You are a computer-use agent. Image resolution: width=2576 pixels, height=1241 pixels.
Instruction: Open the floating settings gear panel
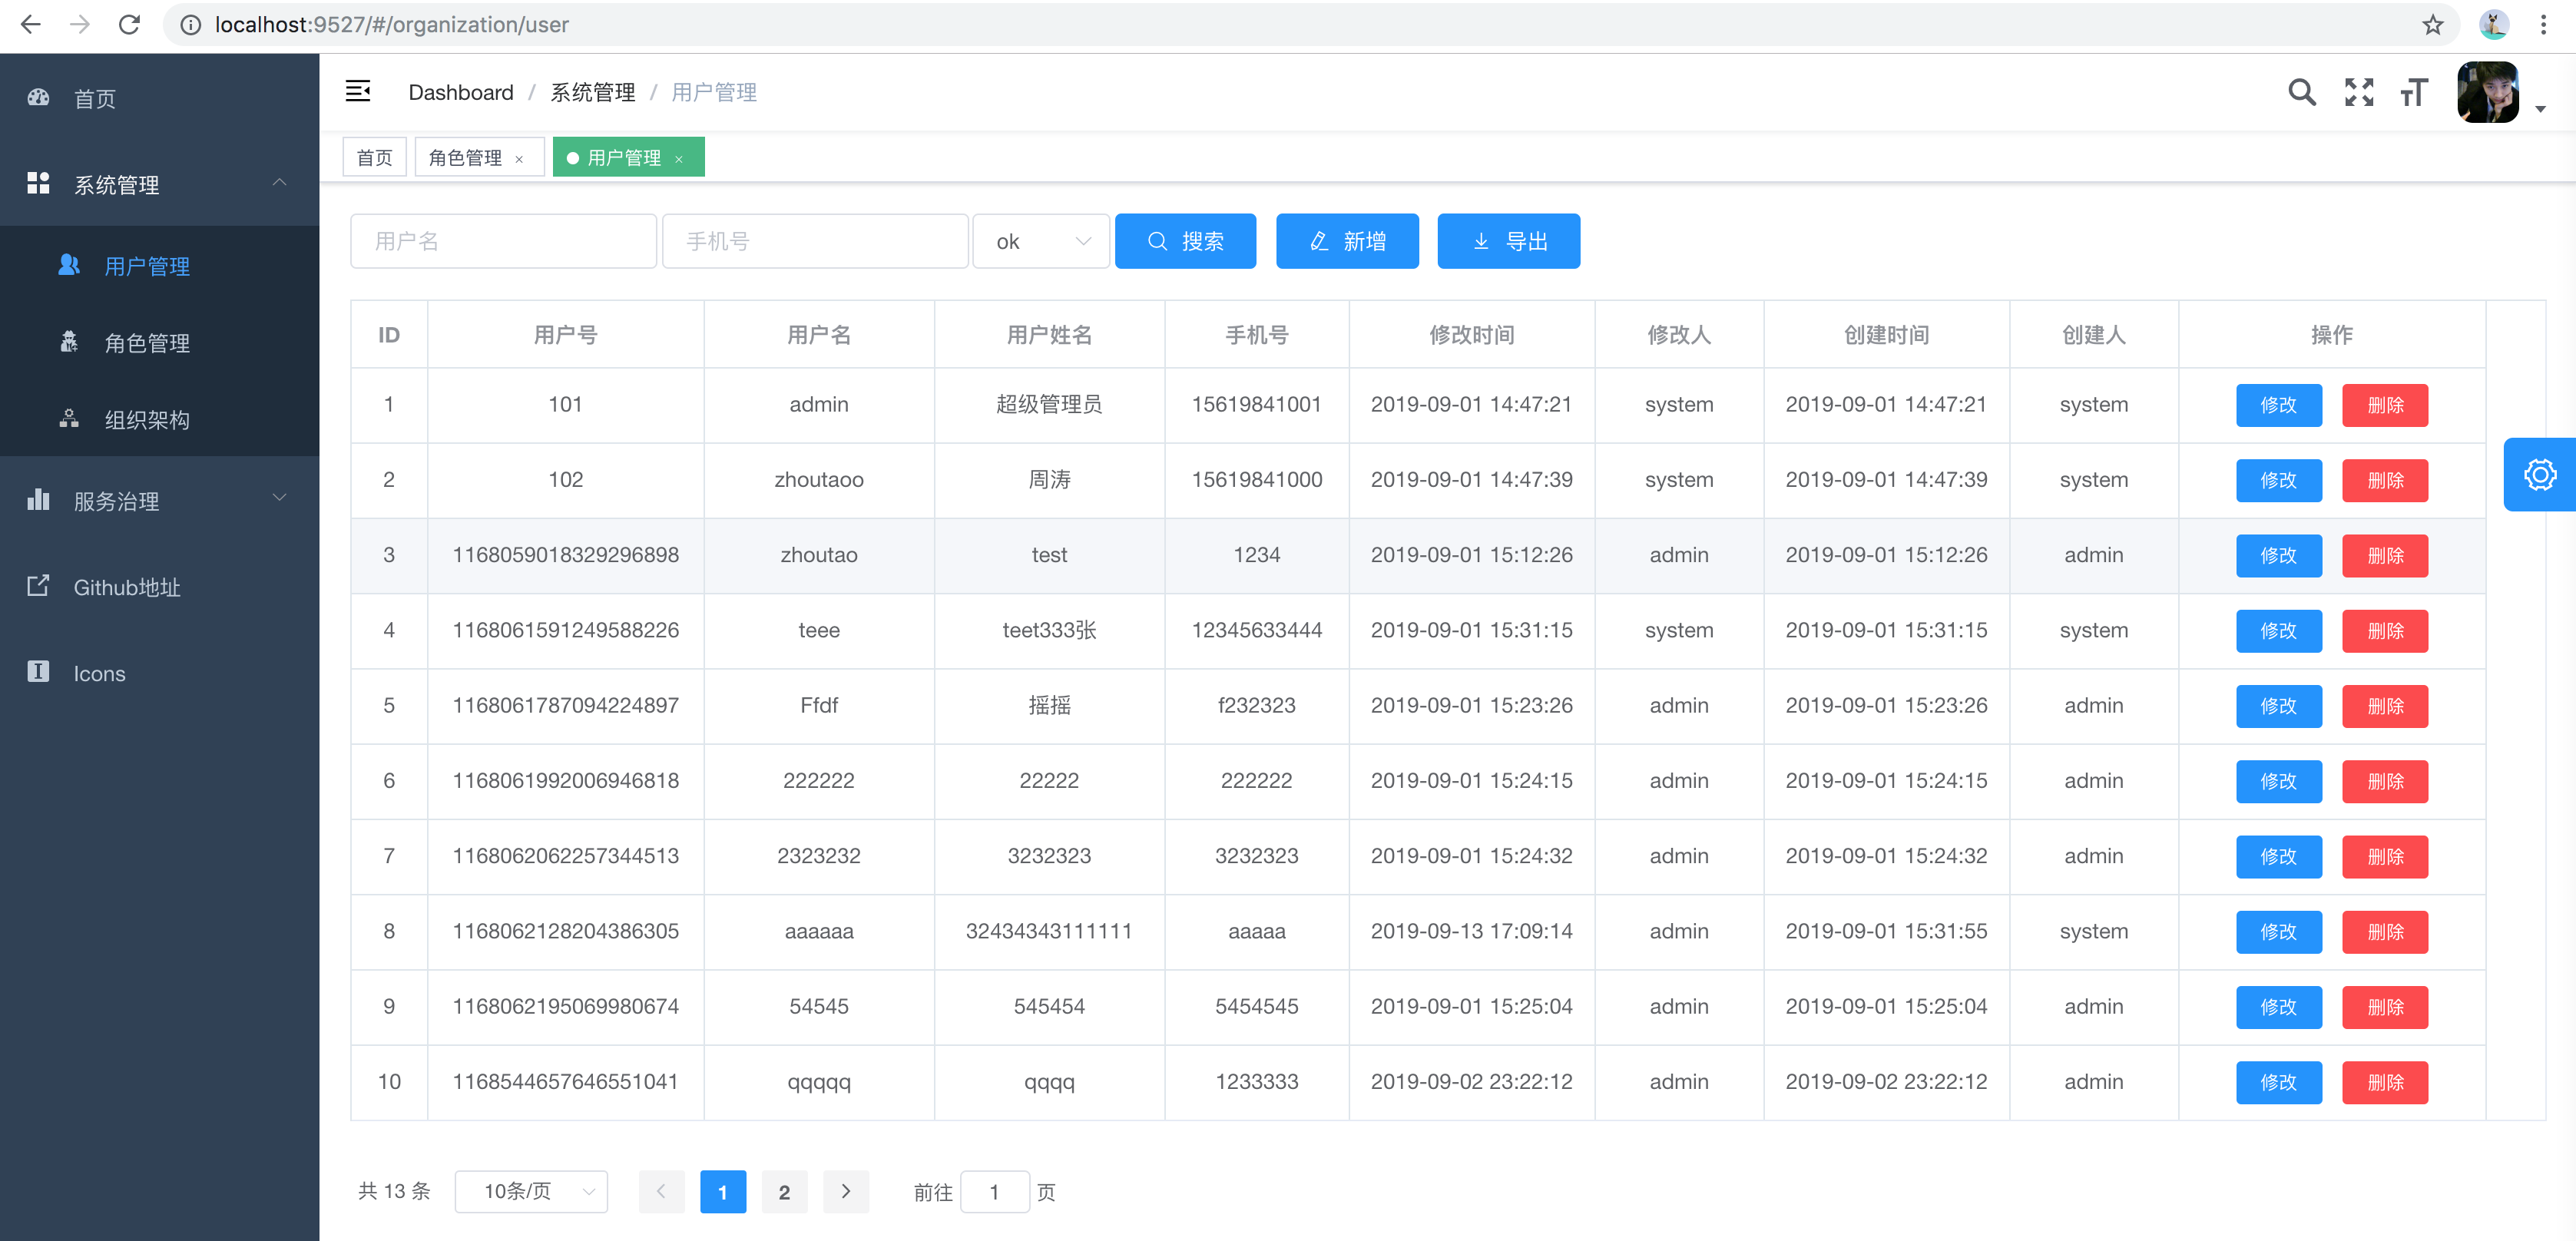pos(2540,475)
